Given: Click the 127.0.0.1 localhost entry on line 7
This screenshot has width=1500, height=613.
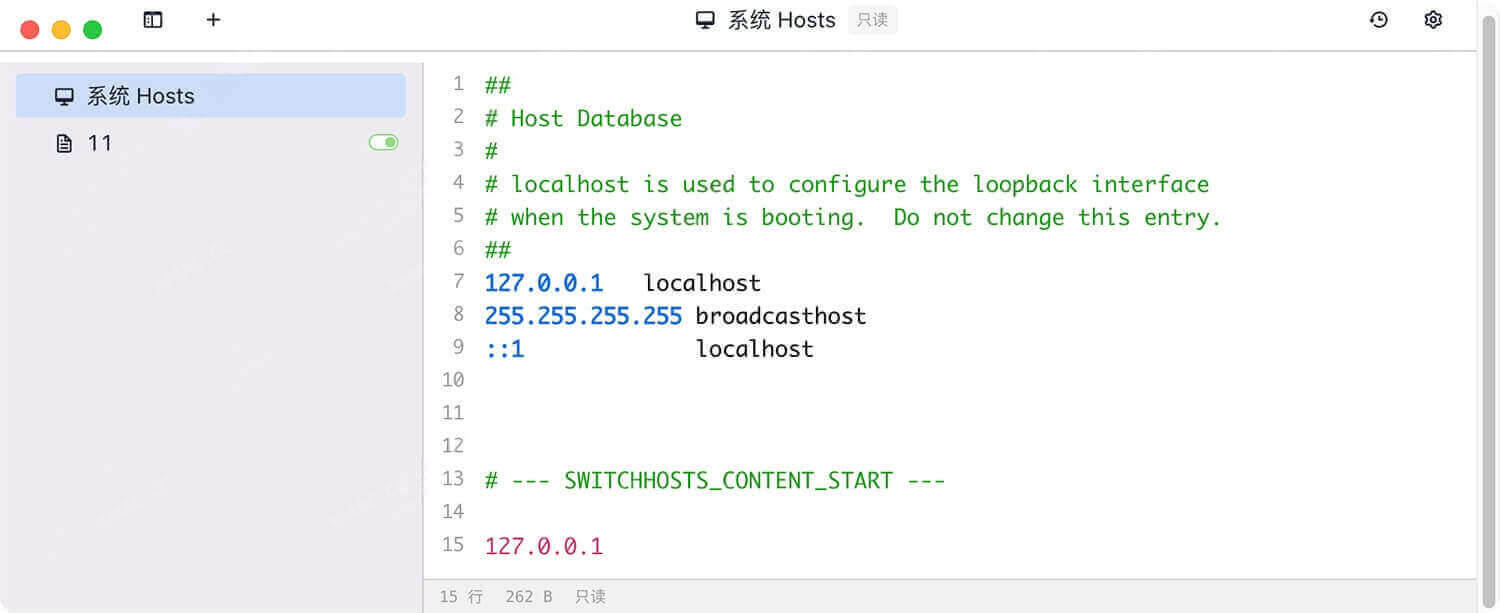Looking at the screenshot, I should coord(622,282).
